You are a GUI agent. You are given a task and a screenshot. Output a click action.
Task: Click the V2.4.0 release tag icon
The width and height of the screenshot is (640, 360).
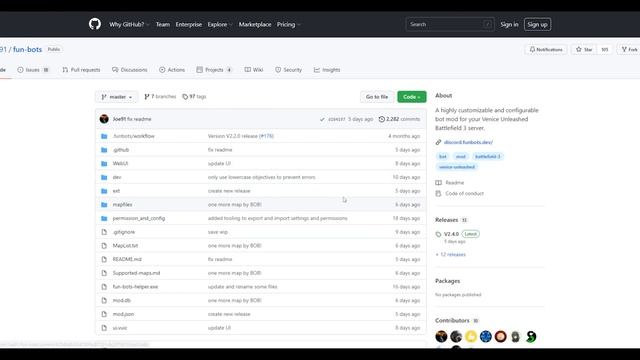(x=438, y=234)
